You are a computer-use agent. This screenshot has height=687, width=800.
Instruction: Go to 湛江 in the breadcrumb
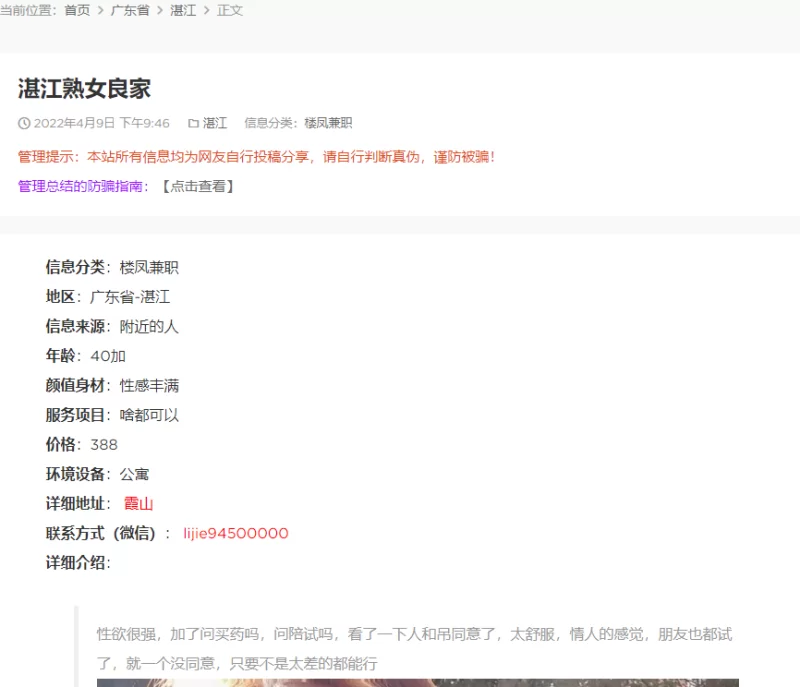pyautogui.click(x=183, y=10)
